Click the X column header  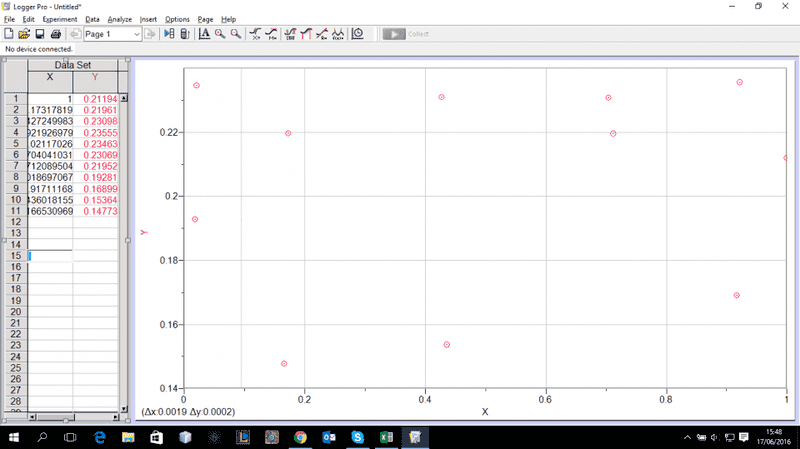pos(50,76)
